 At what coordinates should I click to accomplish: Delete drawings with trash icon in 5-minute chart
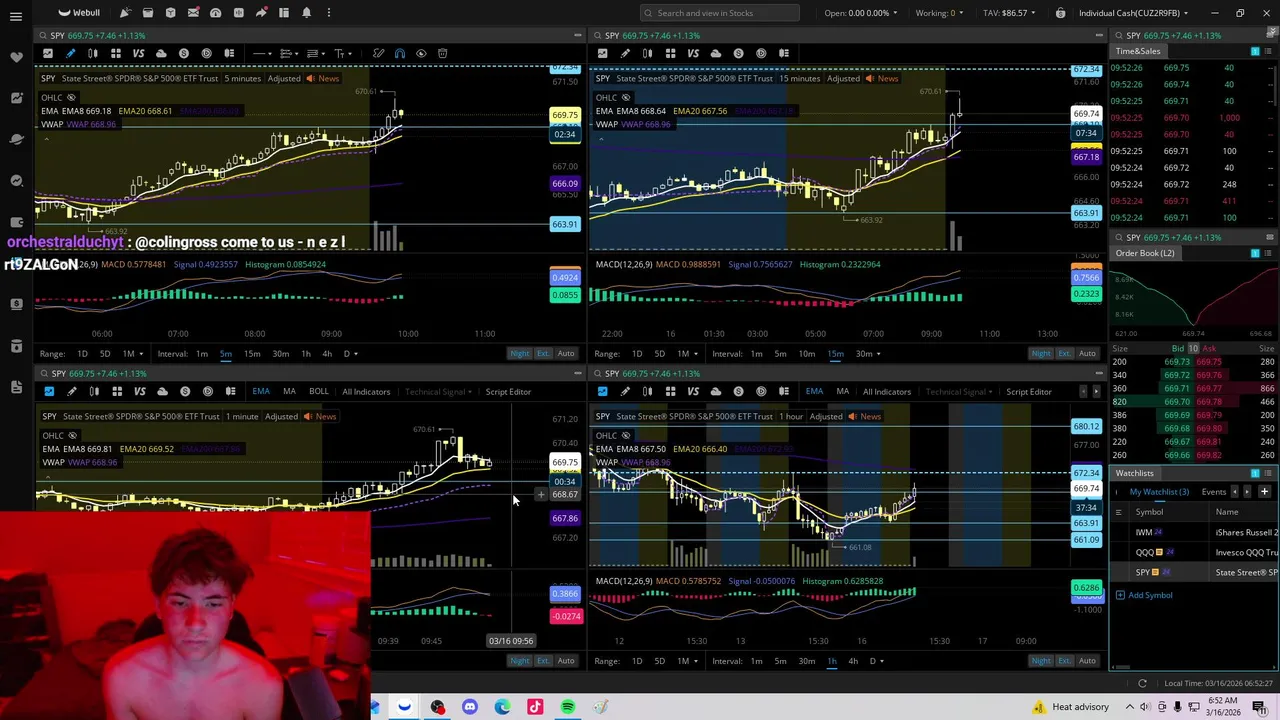click(444, 53)
